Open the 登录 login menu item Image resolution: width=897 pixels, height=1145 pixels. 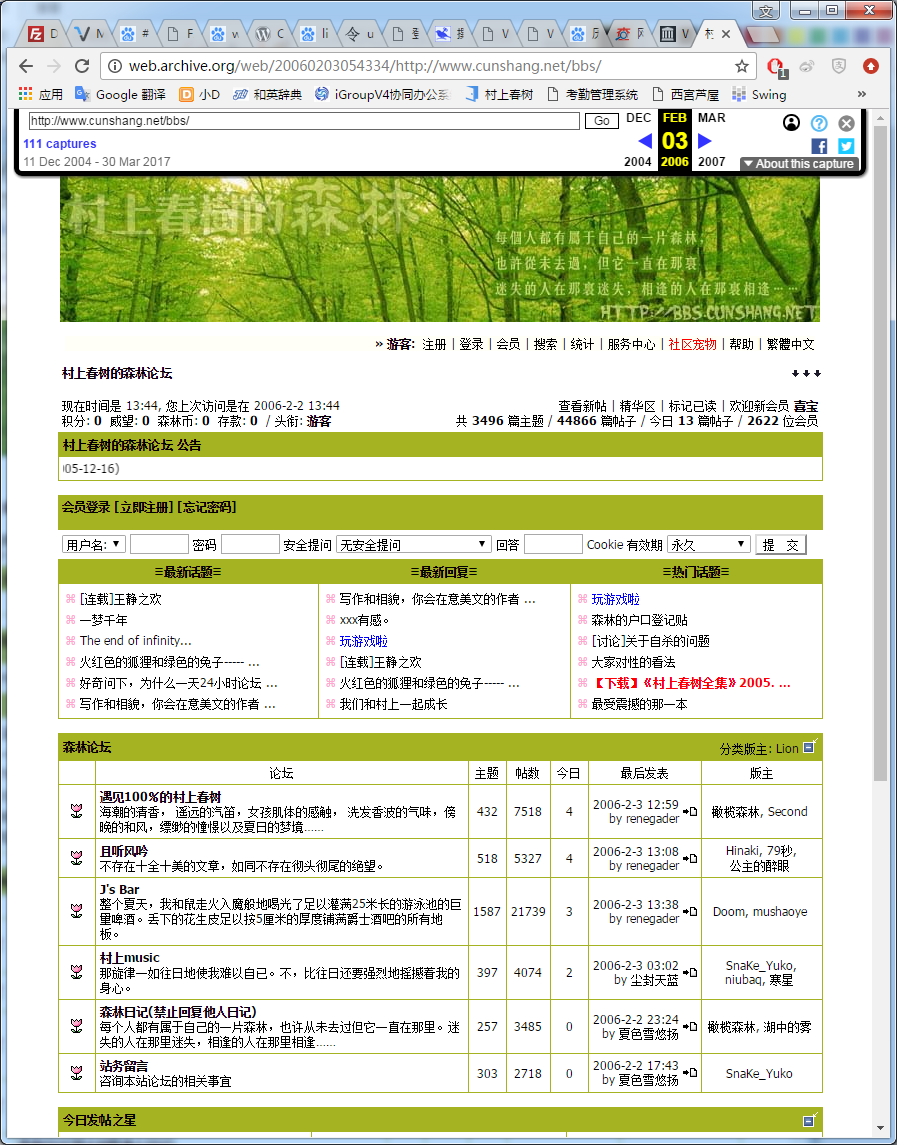[471, 344]
